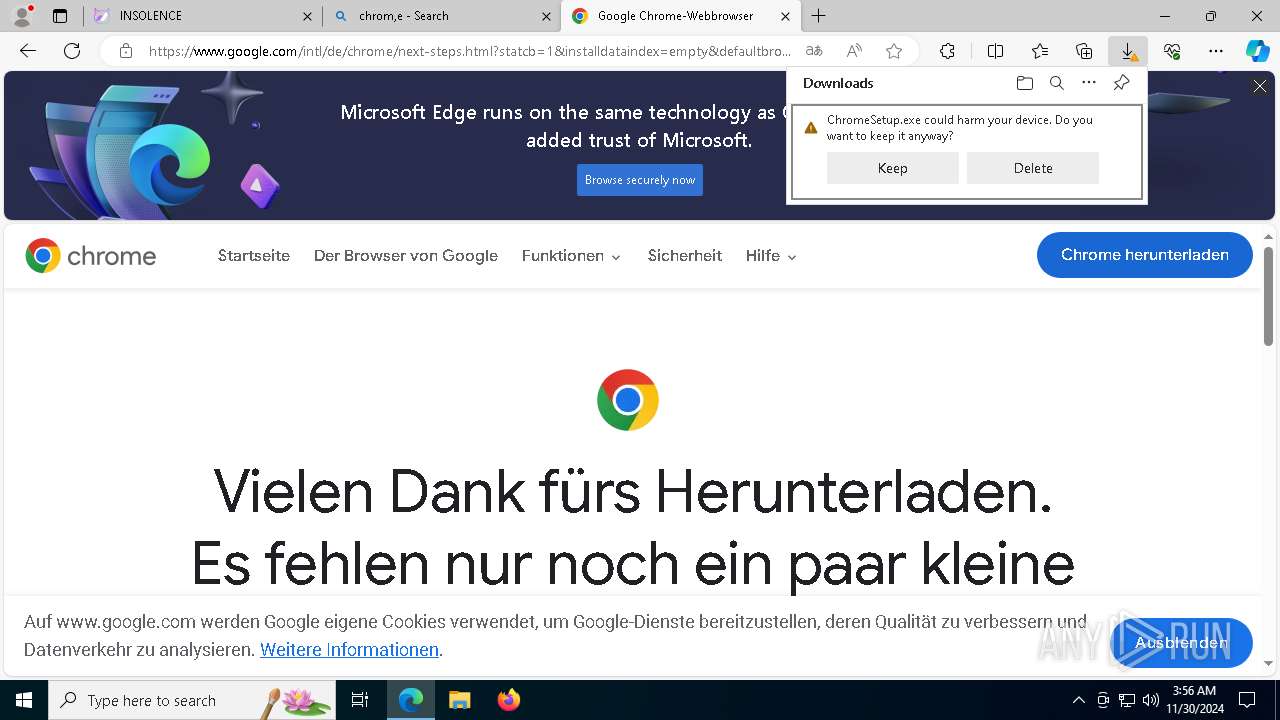The width and height of the screenshot is (1280, 720).
Task: Open the Edge profile avatar
Action: 22,16
